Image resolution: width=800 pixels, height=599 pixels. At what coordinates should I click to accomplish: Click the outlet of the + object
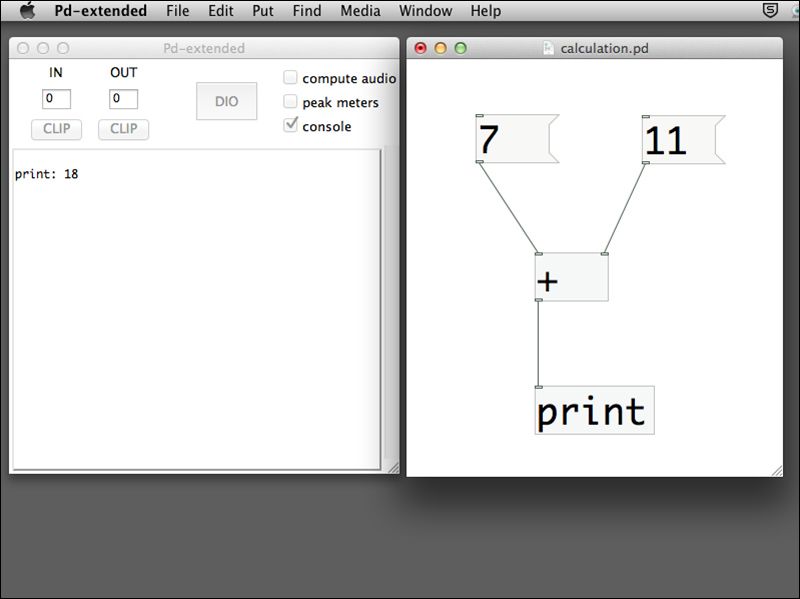(539, 300)
